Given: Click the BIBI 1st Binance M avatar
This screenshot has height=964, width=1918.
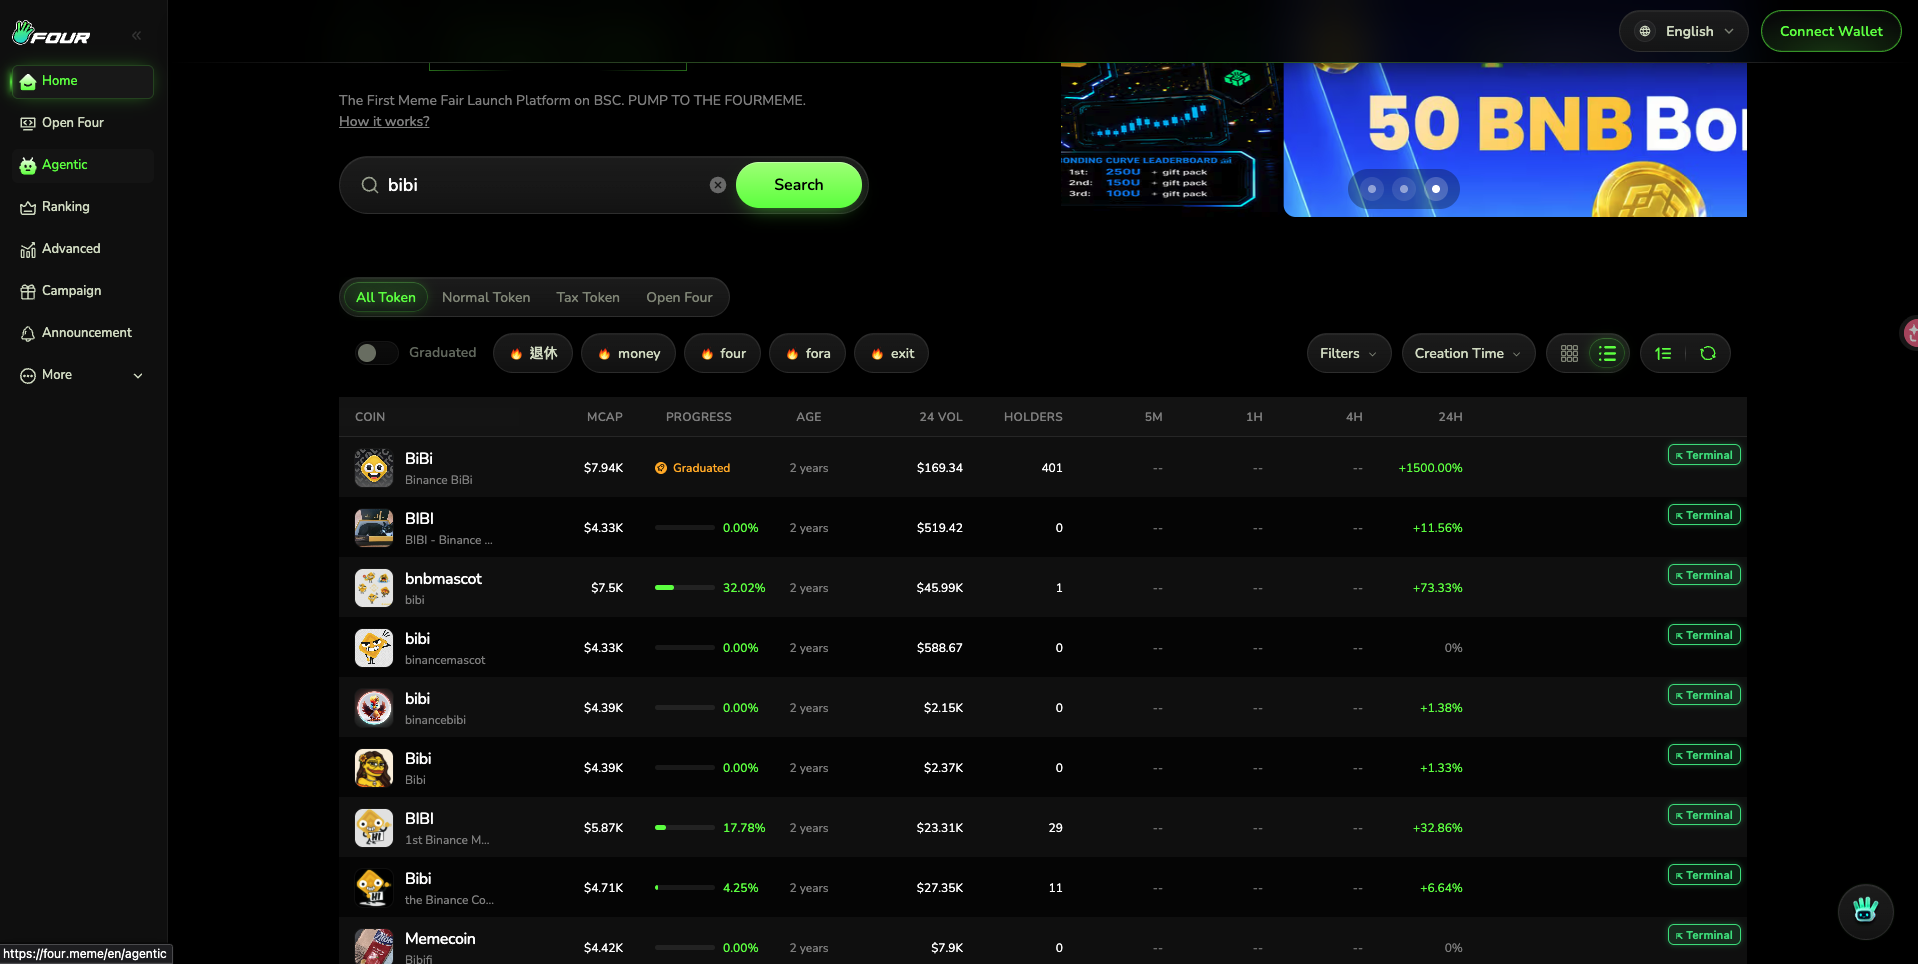Looking at the screenshot, I should pos(374,828).
